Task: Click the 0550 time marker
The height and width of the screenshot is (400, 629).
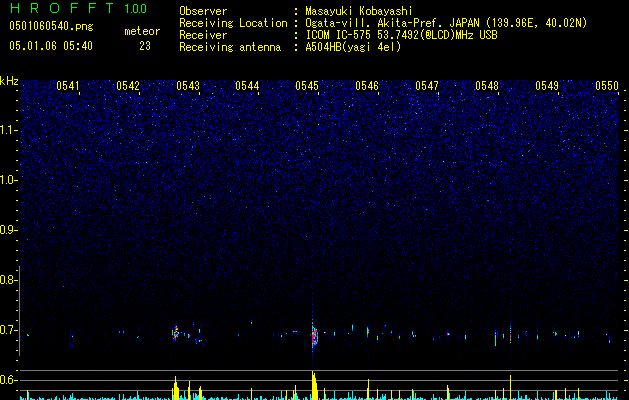Action: pos(607,86)
